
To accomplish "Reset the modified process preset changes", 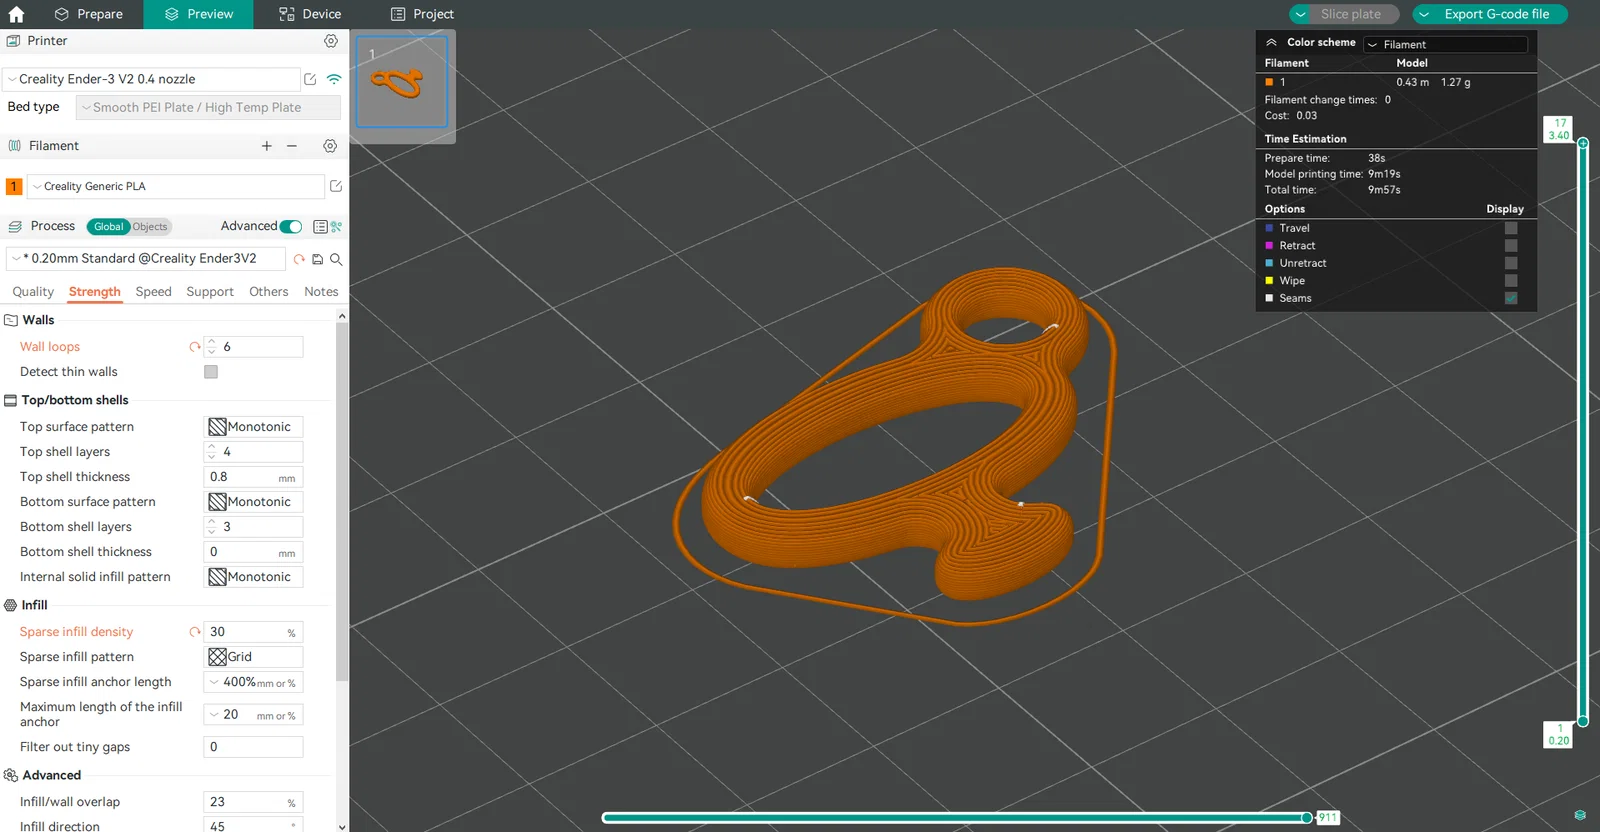I will (x=299, y=259).
